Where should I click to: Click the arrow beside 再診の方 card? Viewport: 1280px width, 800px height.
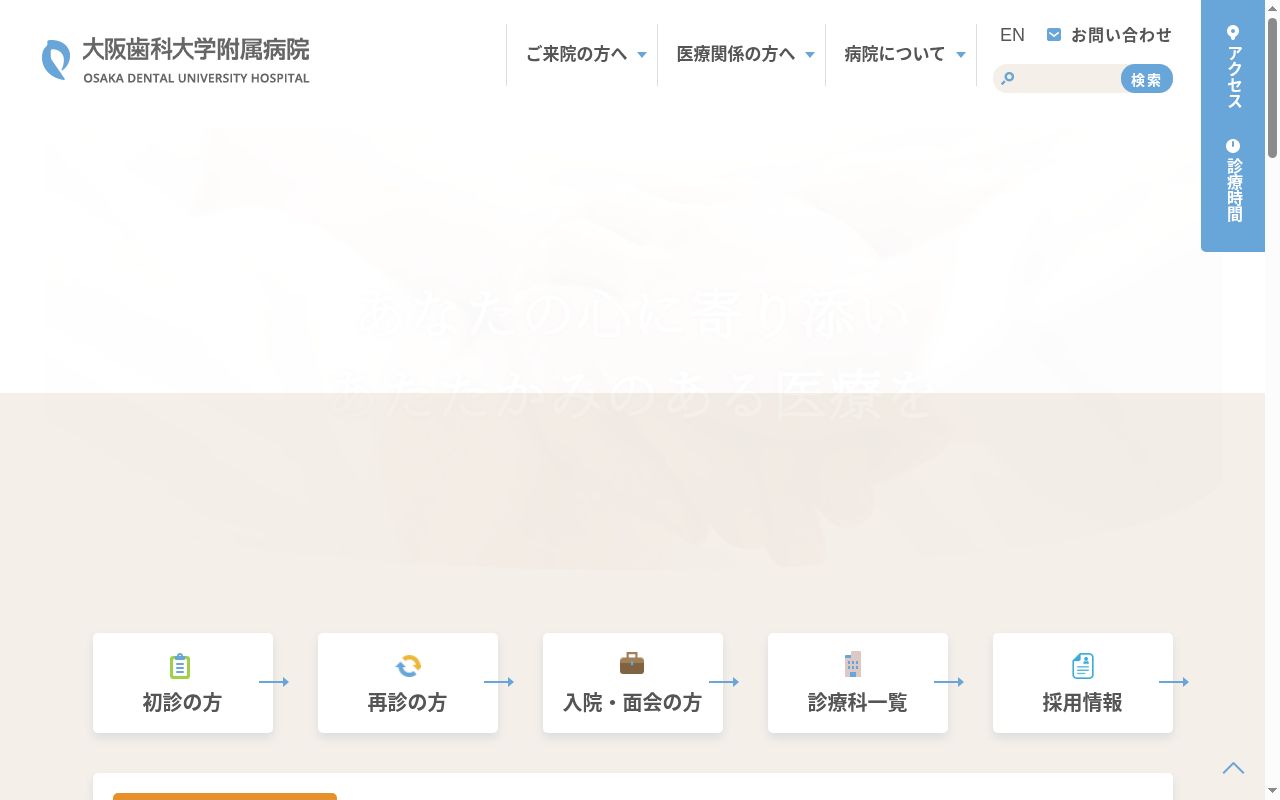(499, 682)
